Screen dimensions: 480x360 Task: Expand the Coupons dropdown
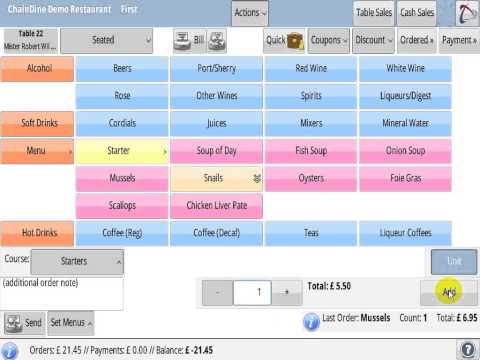[329, 41]
